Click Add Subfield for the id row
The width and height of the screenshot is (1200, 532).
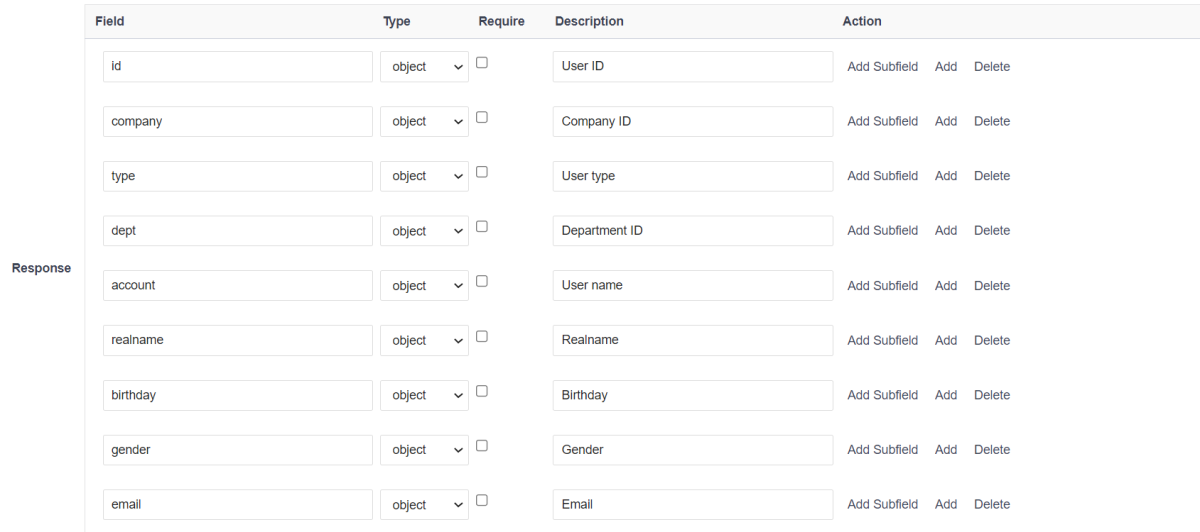click(x=882, y=67)
